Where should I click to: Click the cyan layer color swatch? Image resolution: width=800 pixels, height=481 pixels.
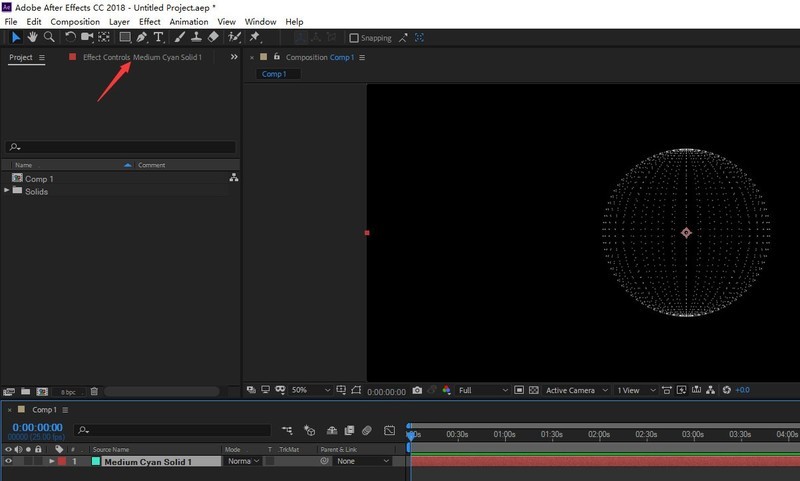point(96,461)
